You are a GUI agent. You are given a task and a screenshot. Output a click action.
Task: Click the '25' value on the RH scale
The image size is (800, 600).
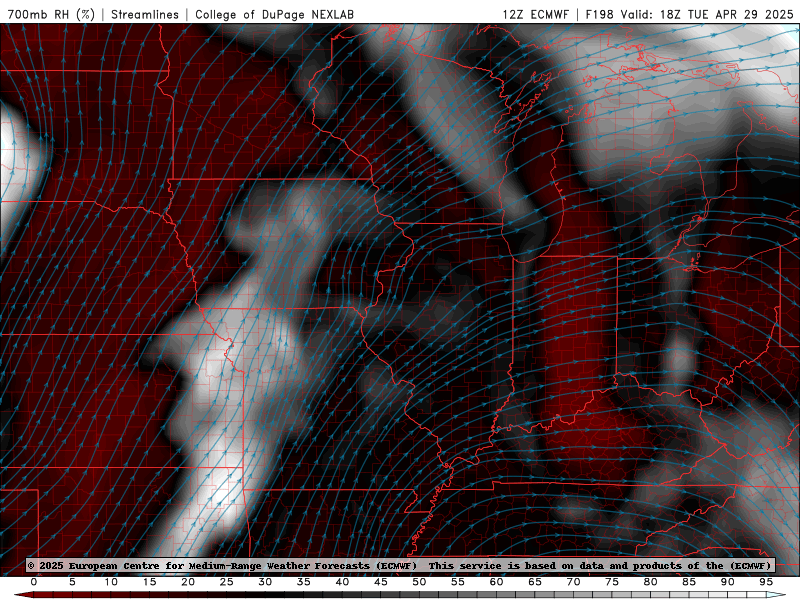coord(227,582)
